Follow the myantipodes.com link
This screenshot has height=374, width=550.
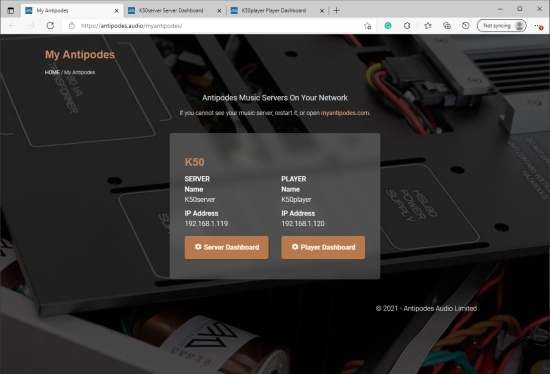(x=345, y=113)
